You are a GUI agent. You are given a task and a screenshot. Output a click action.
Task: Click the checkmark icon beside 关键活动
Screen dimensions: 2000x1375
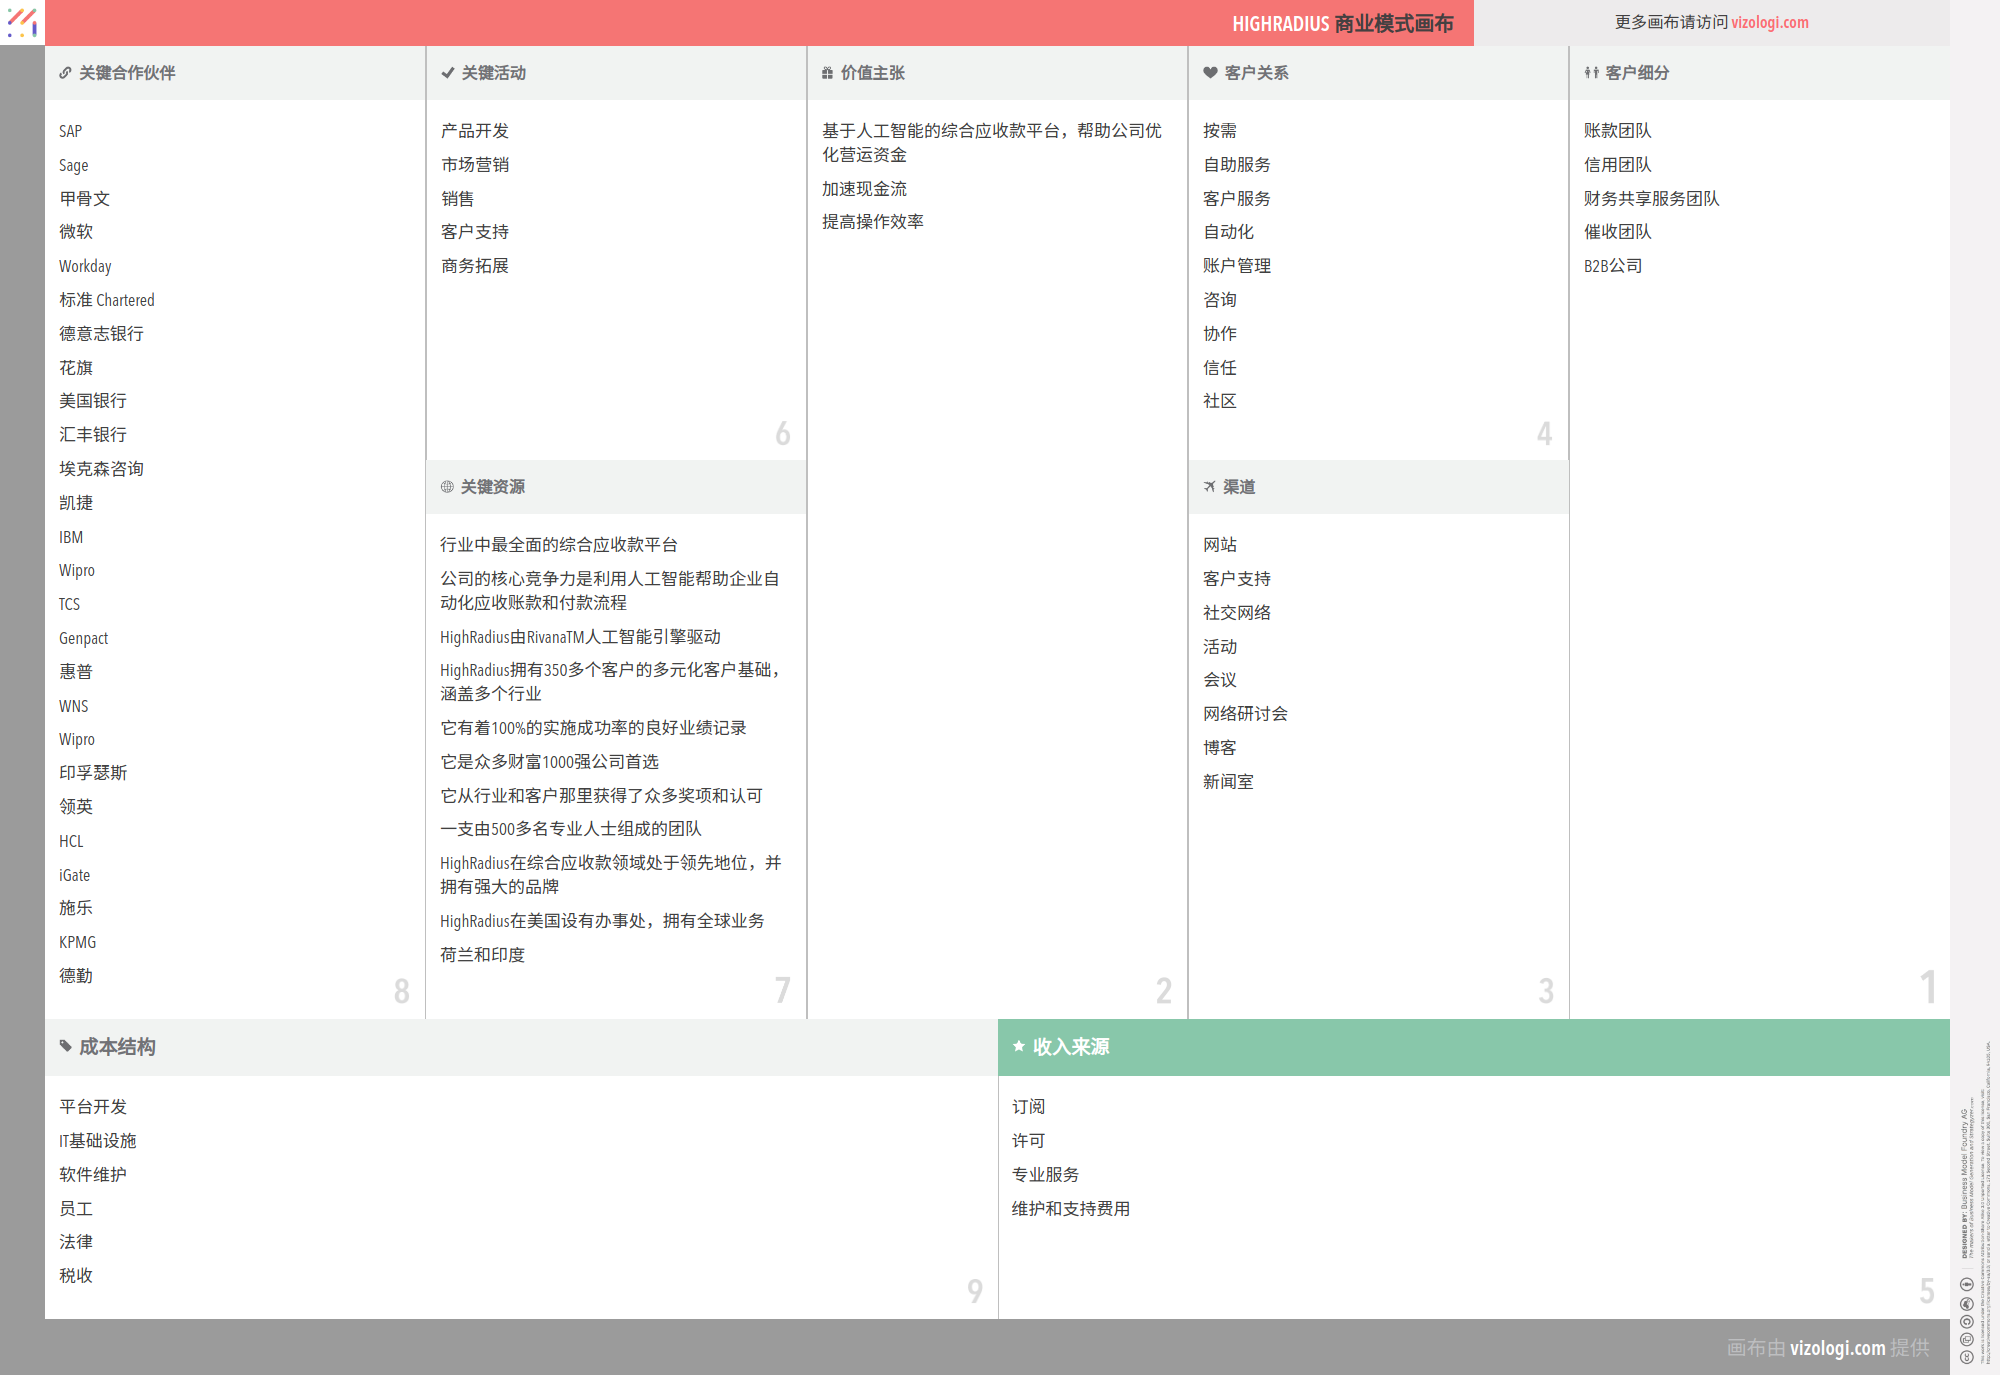click(x=447, y=73)
